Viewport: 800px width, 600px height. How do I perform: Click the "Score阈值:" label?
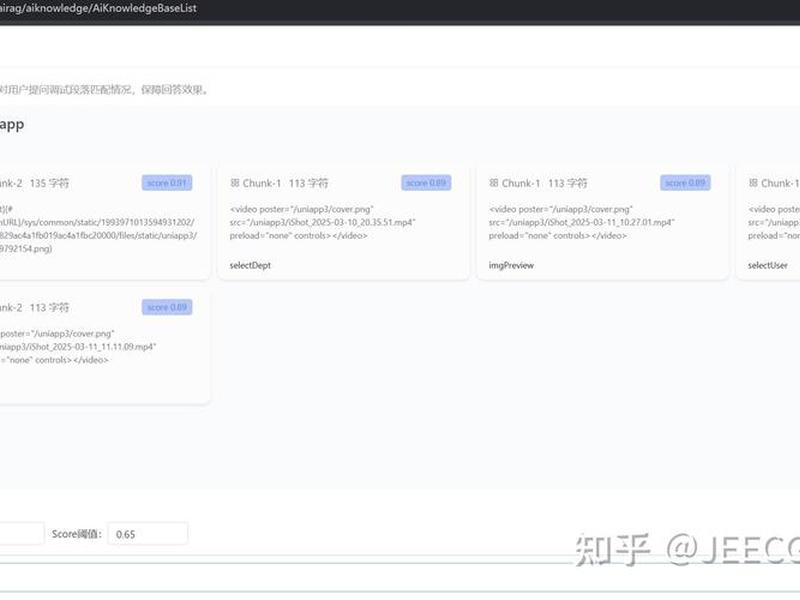tap(77, 534)
